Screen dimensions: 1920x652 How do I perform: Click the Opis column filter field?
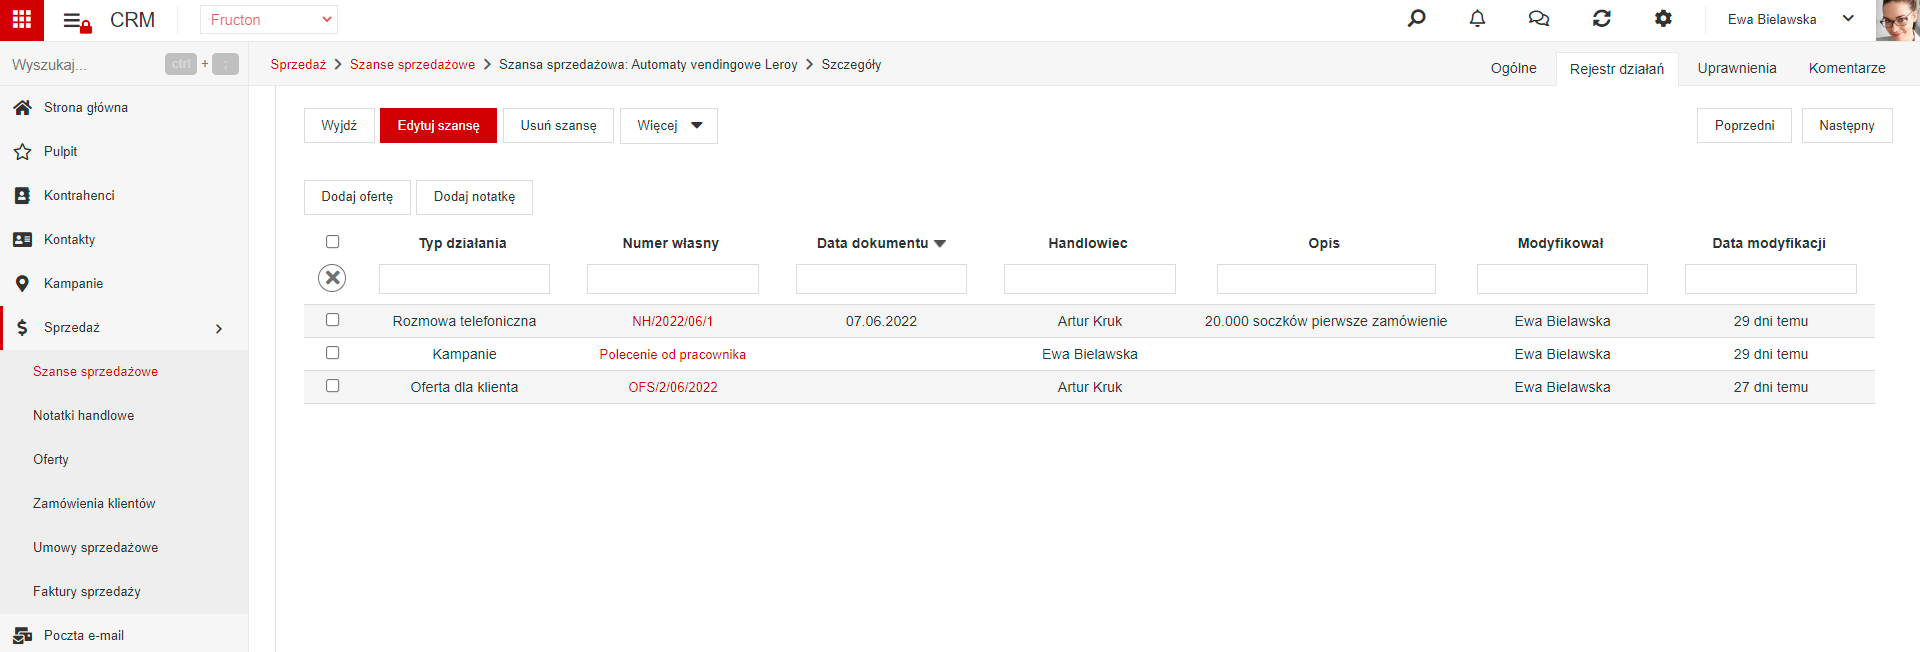1326,279
